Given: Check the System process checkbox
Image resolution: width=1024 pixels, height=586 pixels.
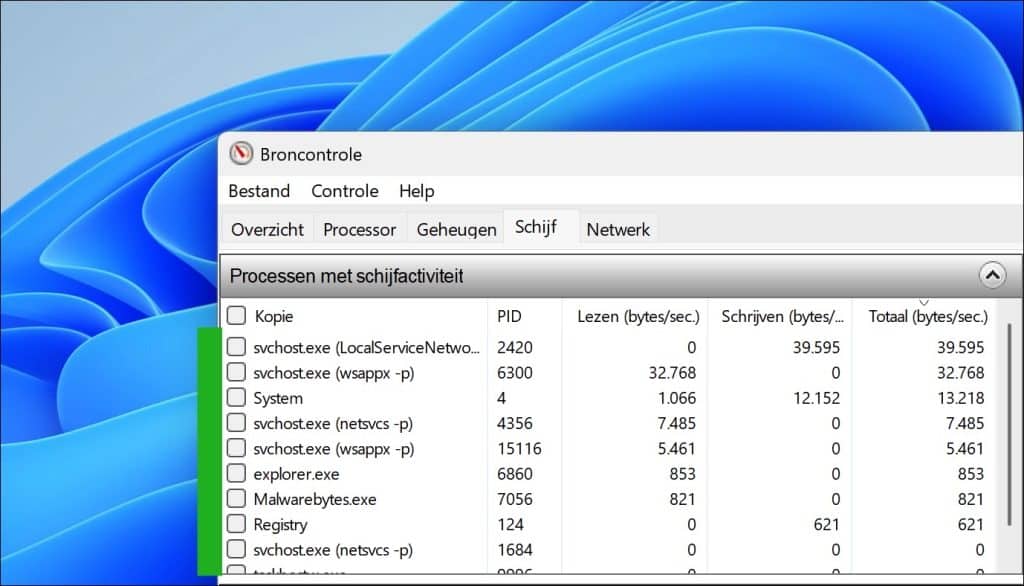Looking at the screenshot, I should tap(236, 398).
